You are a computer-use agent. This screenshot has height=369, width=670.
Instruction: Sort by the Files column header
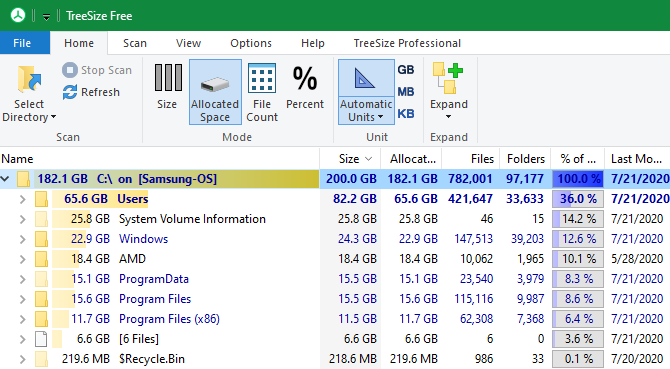[x=471, y=159]
